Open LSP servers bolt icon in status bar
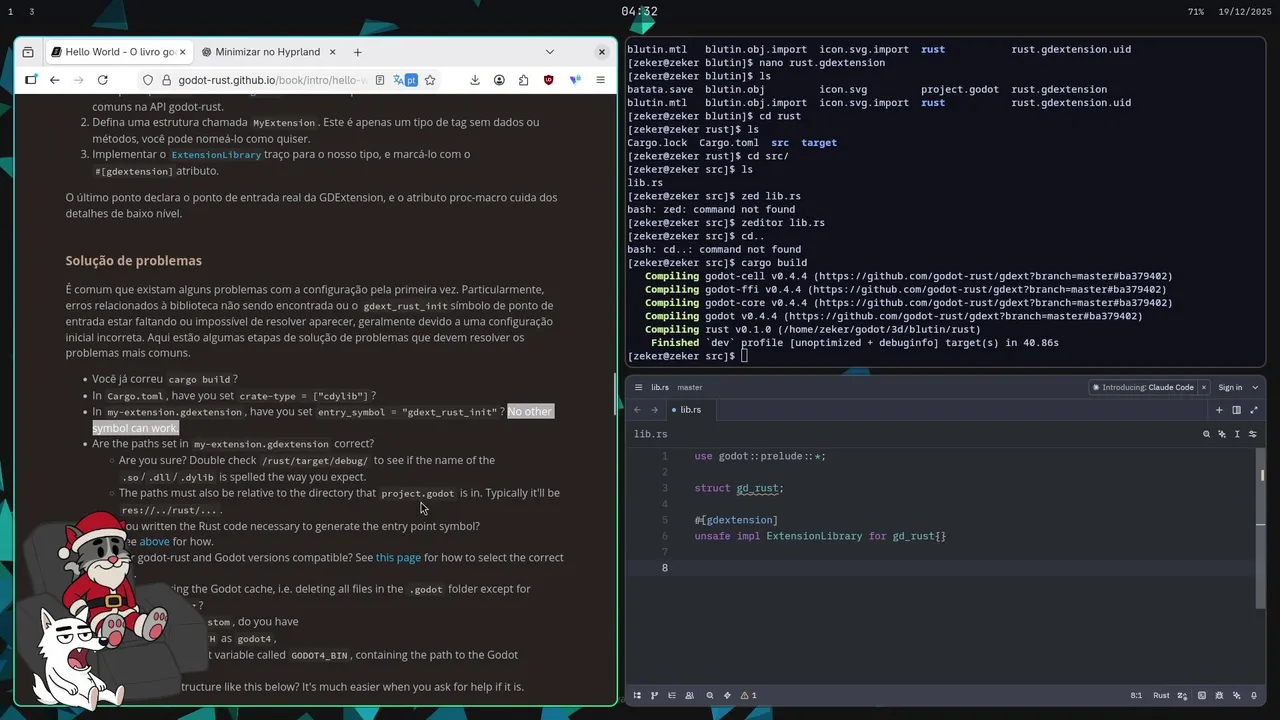This screenshot has height=720, width=1280. point(727,695)
